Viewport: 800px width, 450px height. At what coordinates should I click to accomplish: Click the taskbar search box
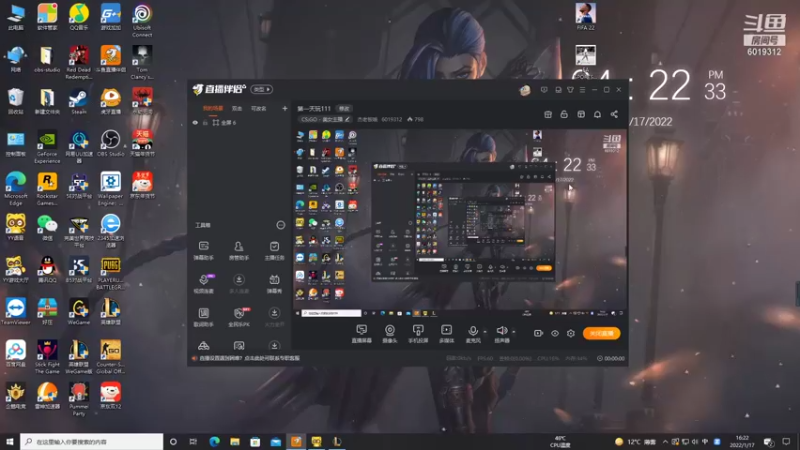coord(92,441)
